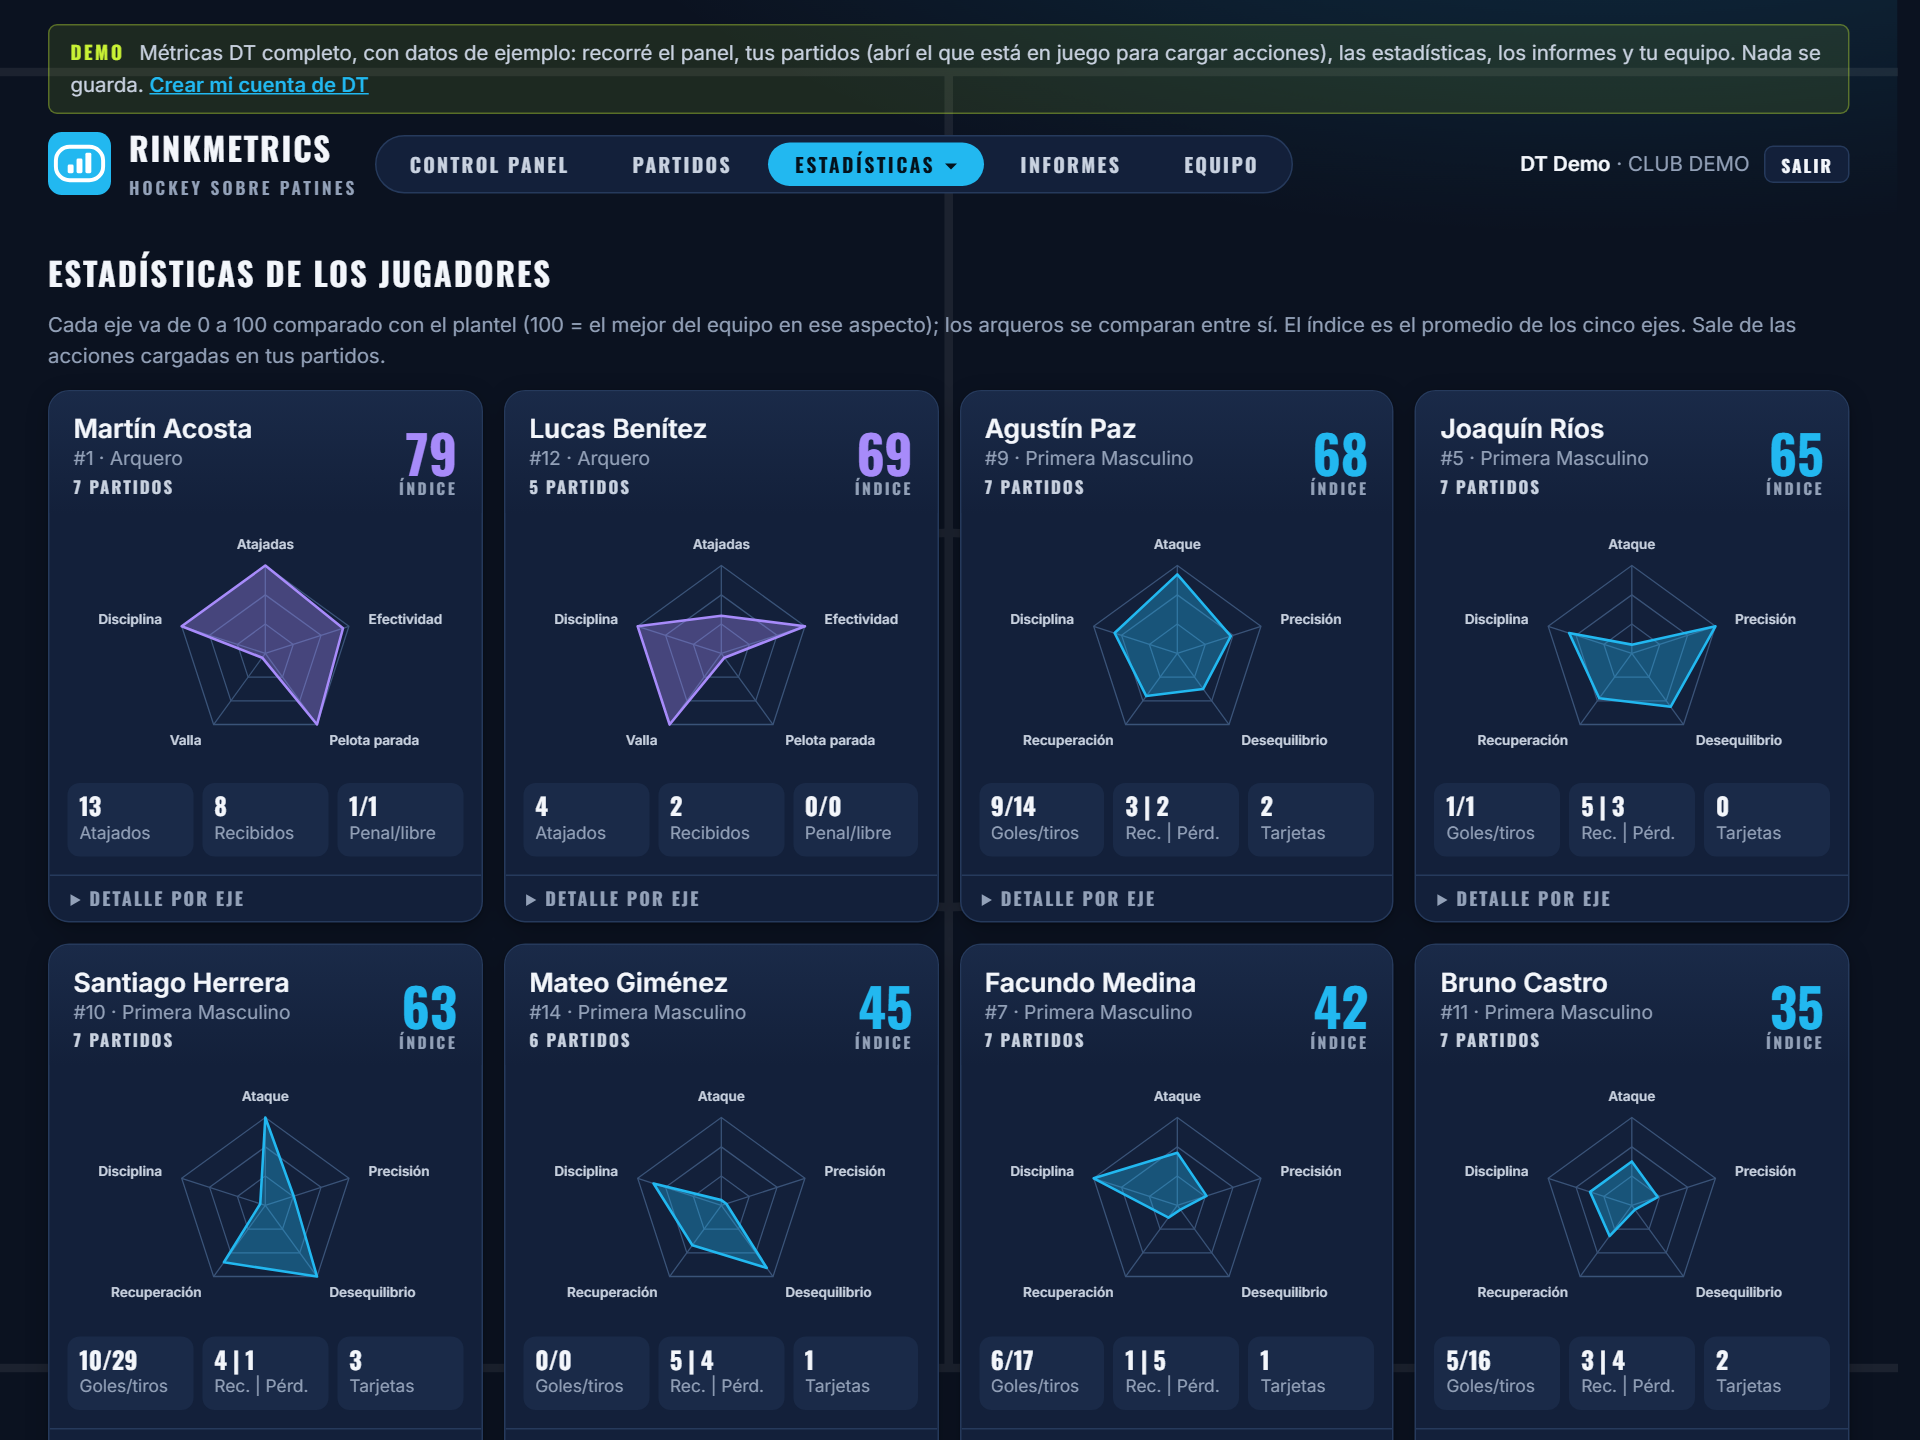Image resolution: width=1920 pixels, height=1440 pixels.
Task: Open the Equipo tab
Action: click(1220, 165)
